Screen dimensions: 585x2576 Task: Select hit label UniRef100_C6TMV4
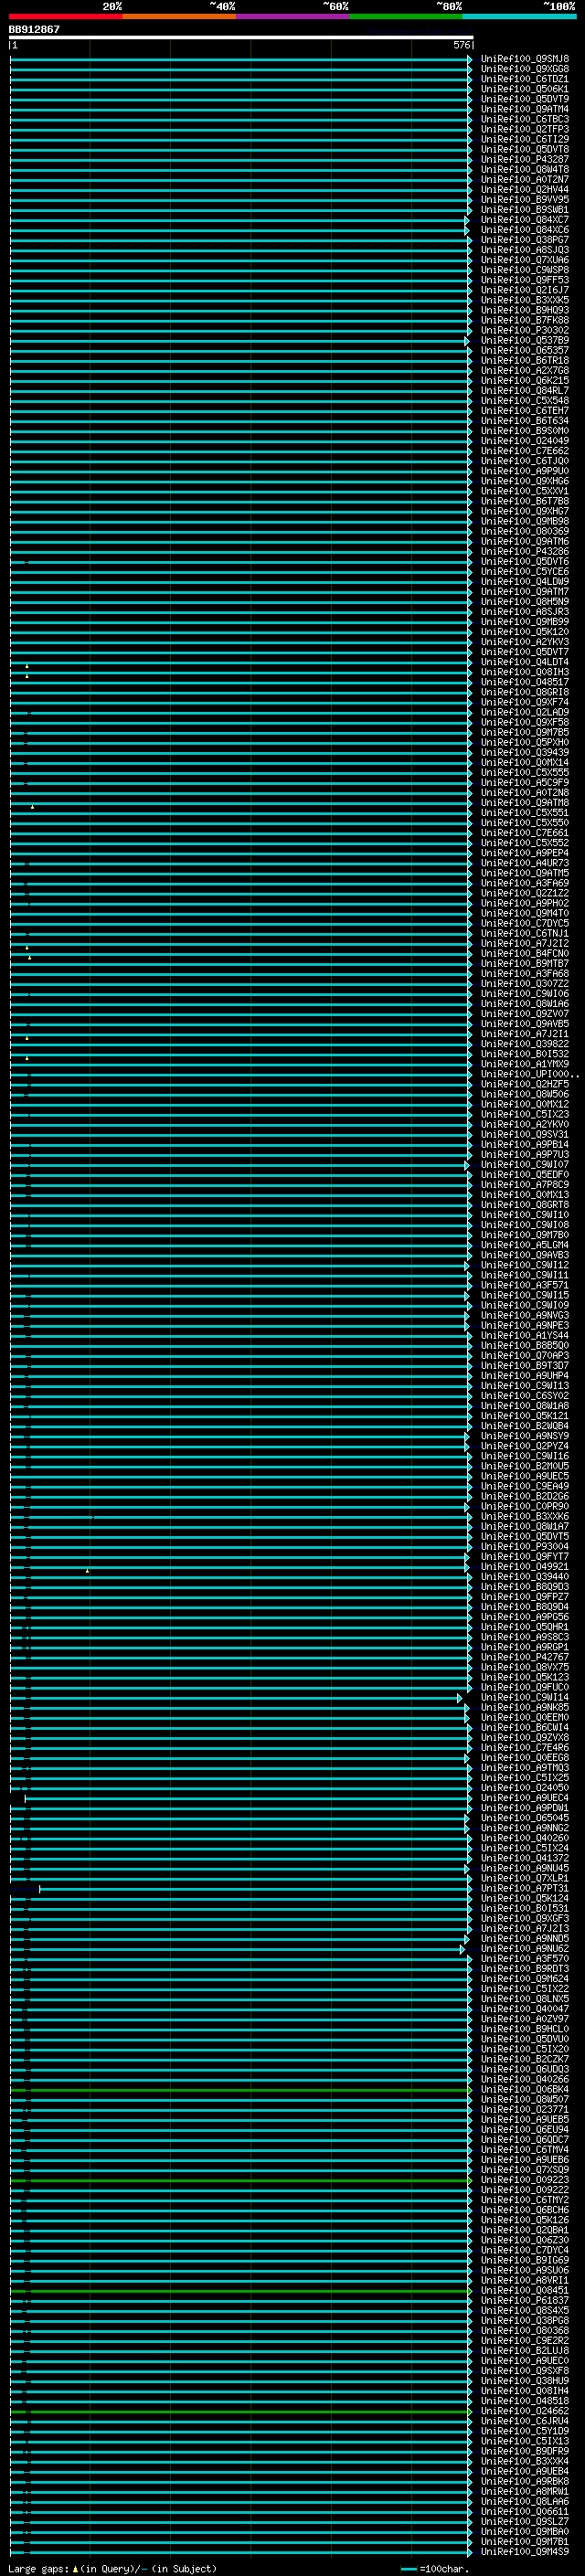coord(524,2150)
